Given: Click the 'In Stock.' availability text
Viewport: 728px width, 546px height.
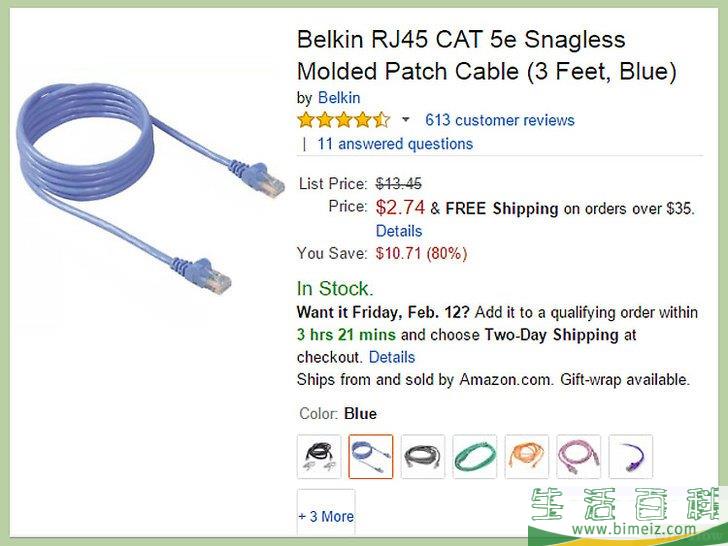Looking at the screenshot, I should pyautogui.click(x=336, y=289).
